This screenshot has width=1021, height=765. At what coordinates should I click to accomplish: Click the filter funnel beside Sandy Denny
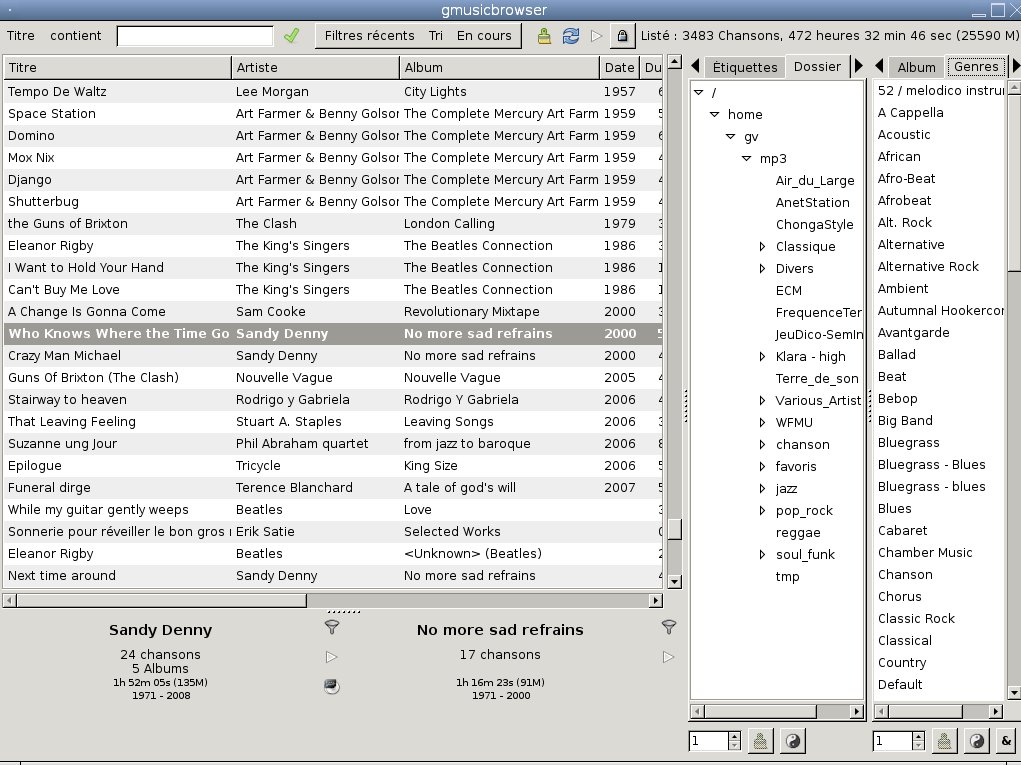coord(332,627)
